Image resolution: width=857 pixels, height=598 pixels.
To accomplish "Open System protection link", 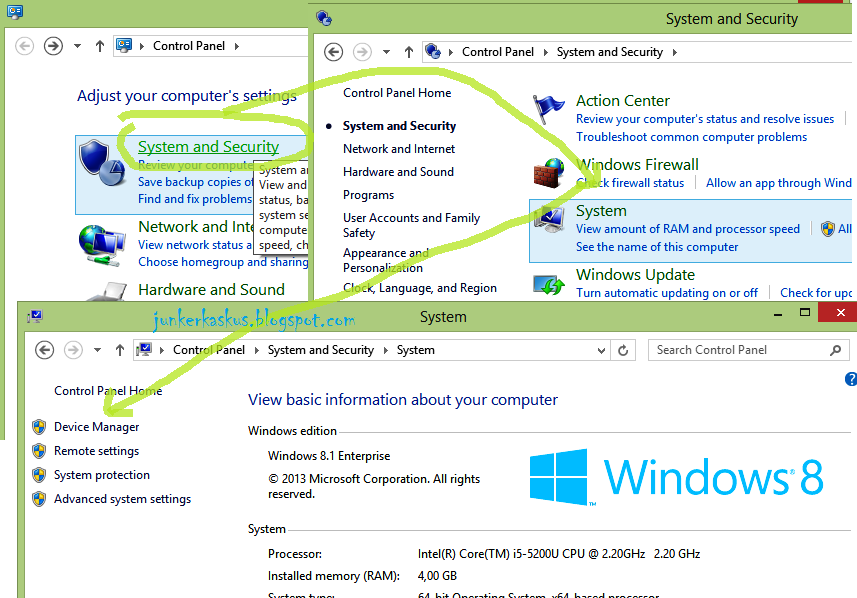I will tap(102, 475).
